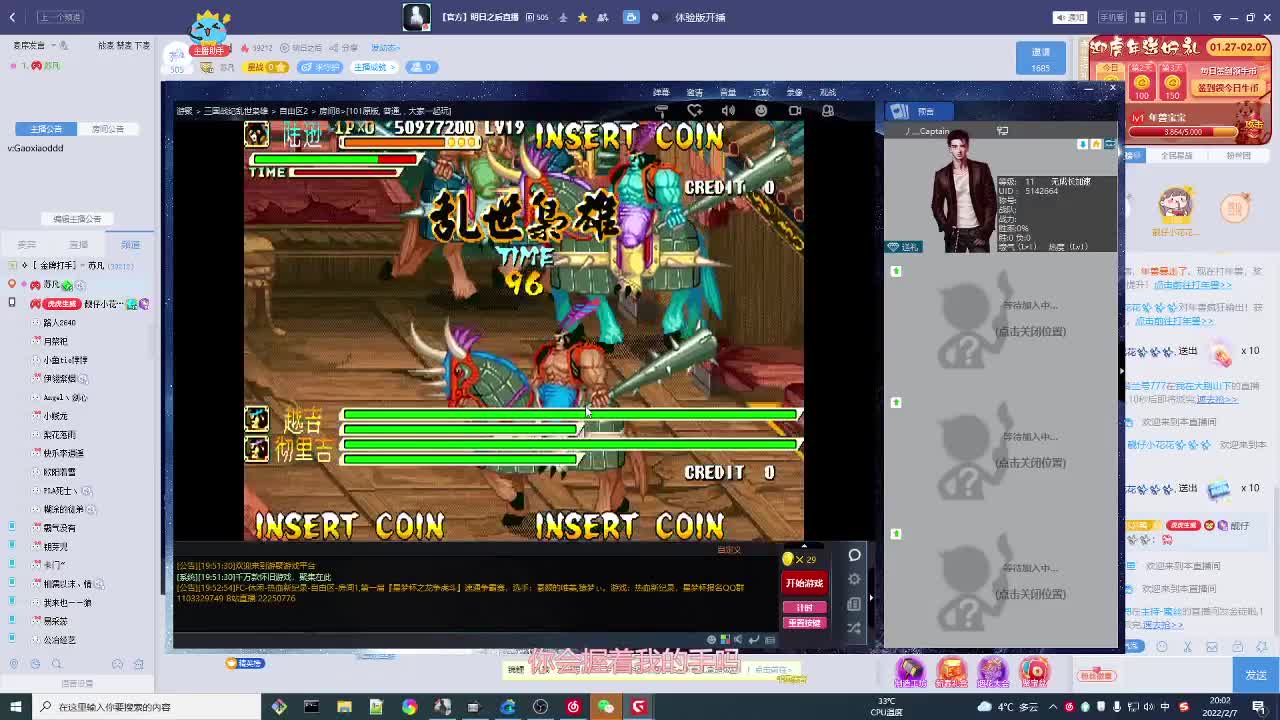Click the red 开始游戏 button
This screenshot has width=1280, height=720.
804,583
